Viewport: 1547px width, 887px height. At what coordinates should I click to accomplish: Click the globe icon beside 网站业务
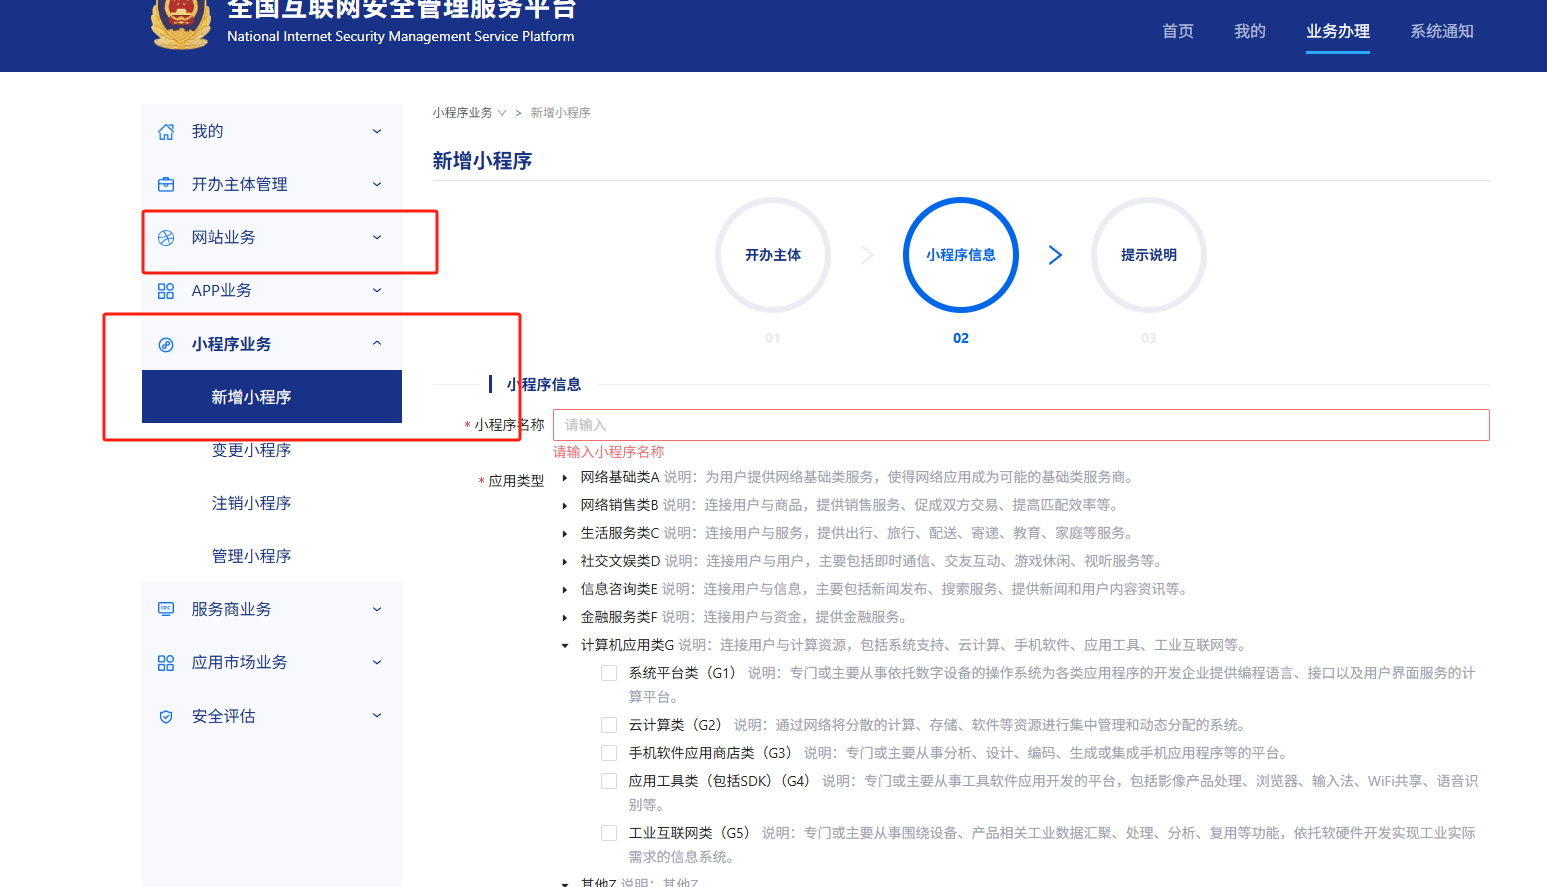pyautogui.click(x=166, y=238)
